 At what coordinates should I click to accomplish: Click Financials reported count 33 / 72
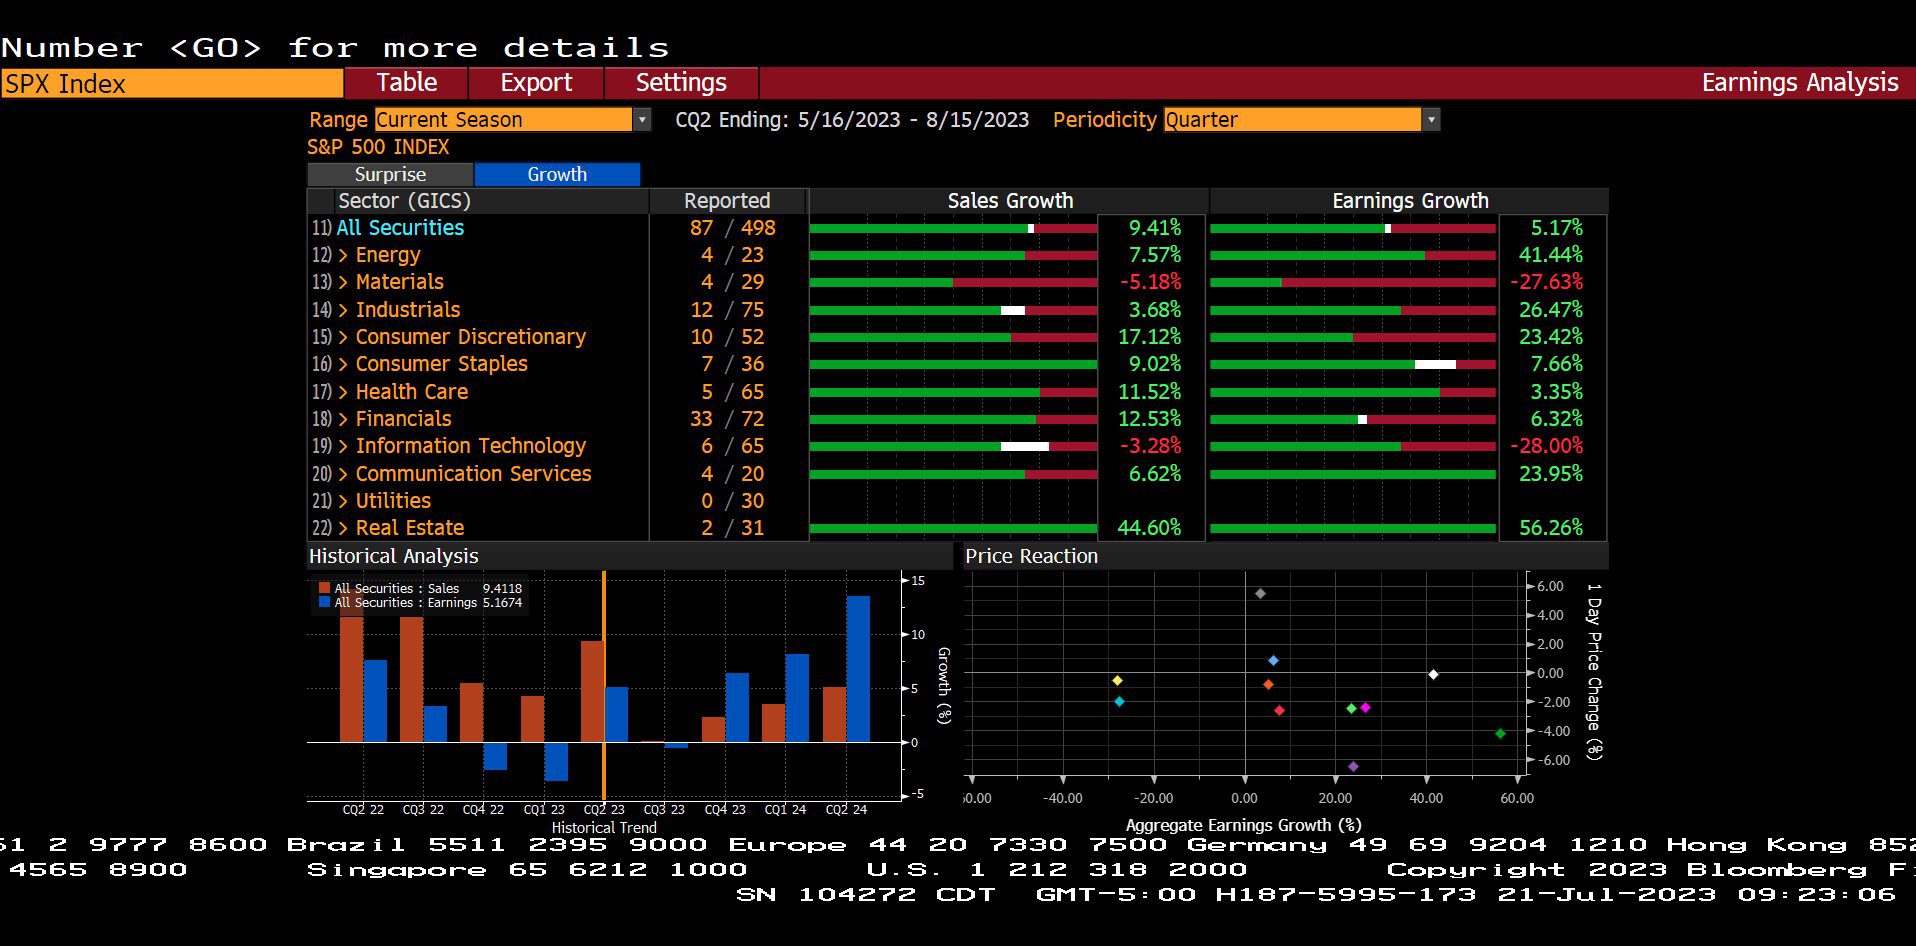point(727,419)
